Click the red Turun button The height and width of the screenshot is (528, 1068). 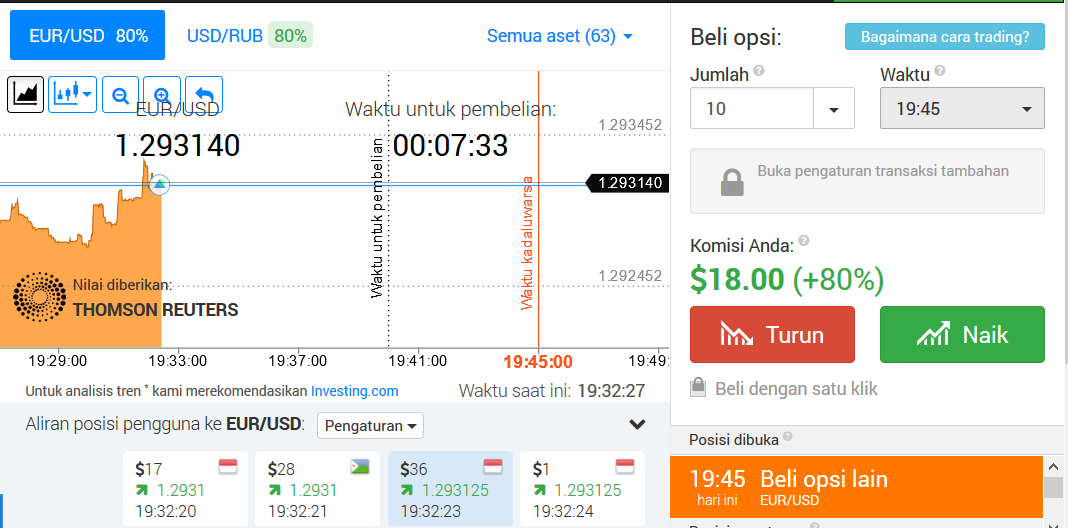pyautogui.click(x=772, y=335)
